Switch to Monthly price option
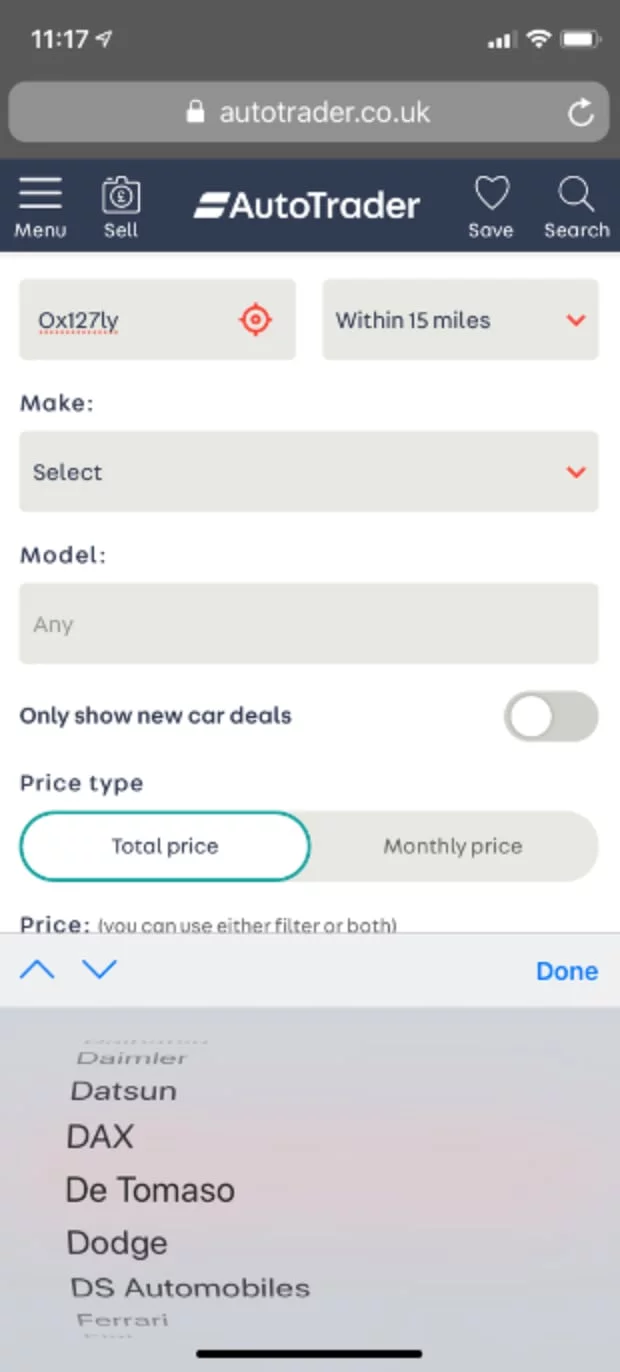Viewport: 620px width, 1372px height. tap(453, 846)
